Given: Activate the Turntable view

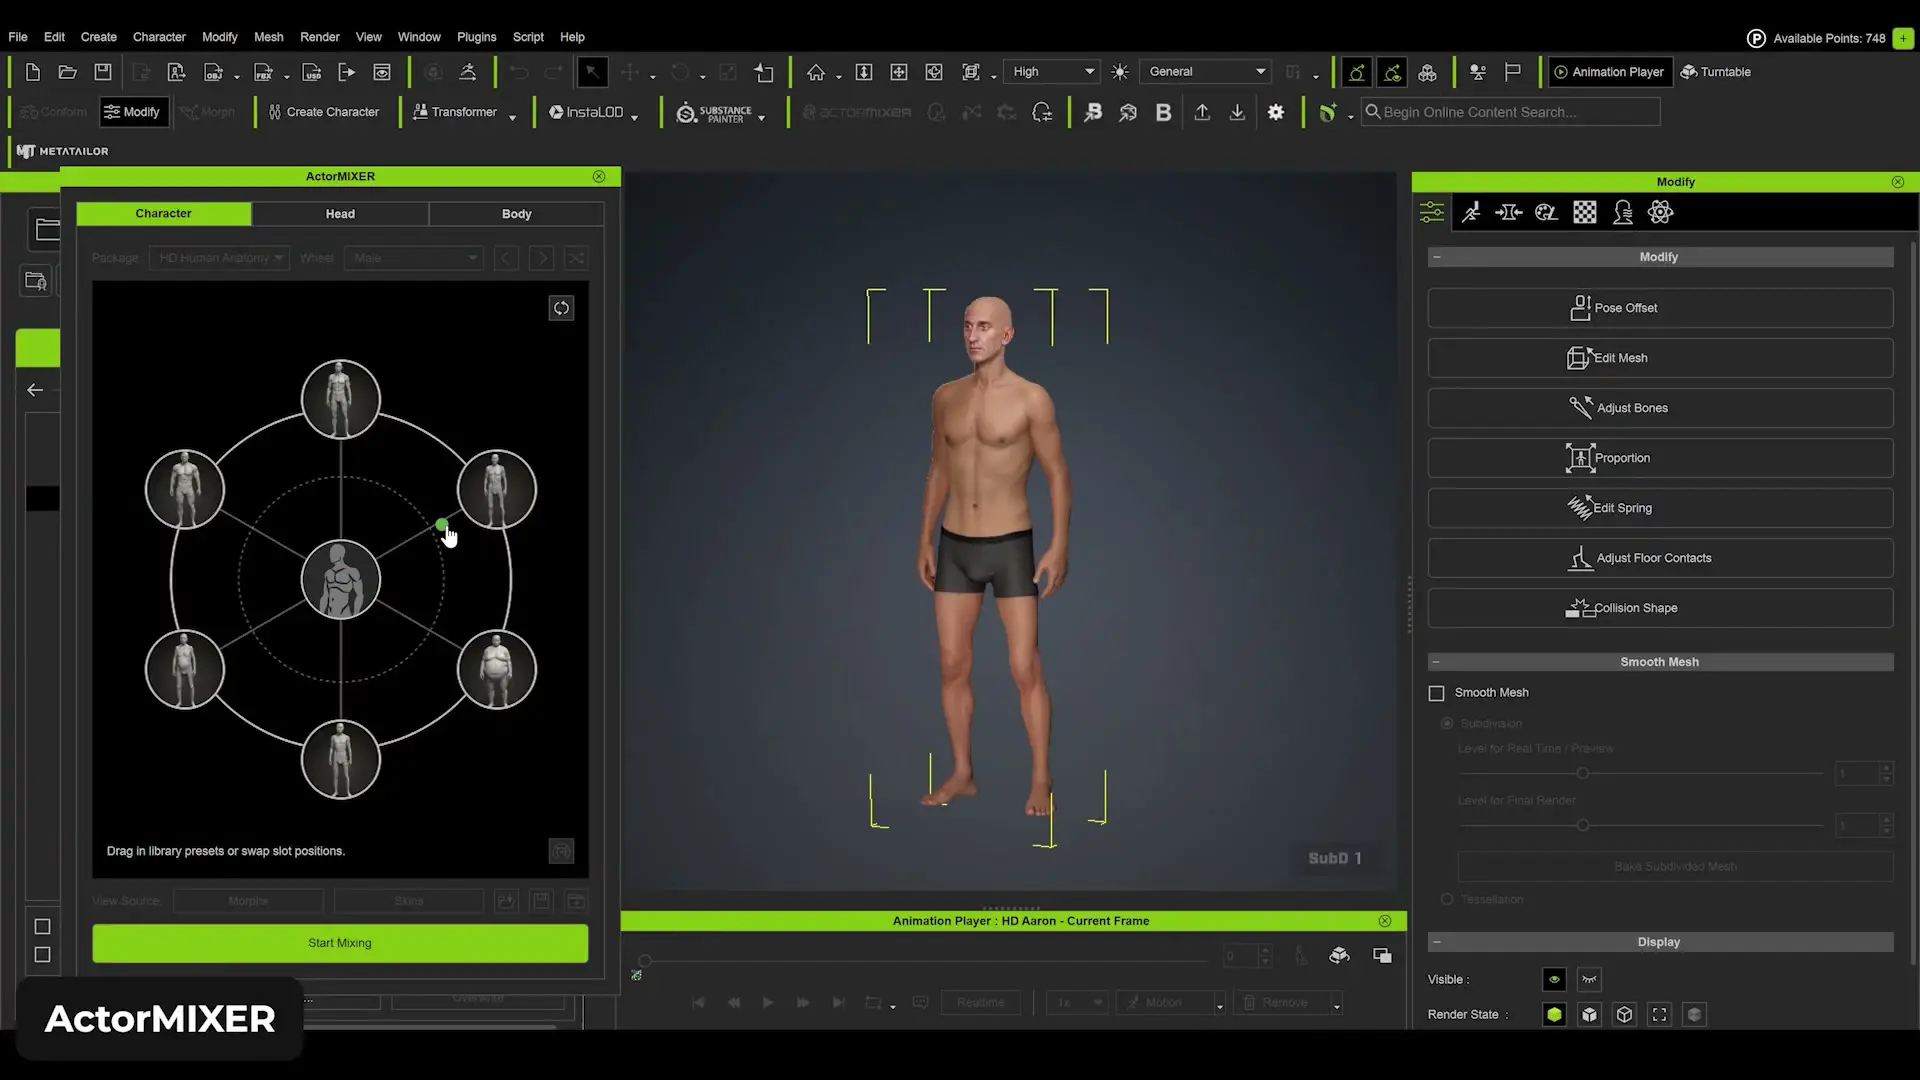Looking at the screenshot, I should coord(1716,71).
